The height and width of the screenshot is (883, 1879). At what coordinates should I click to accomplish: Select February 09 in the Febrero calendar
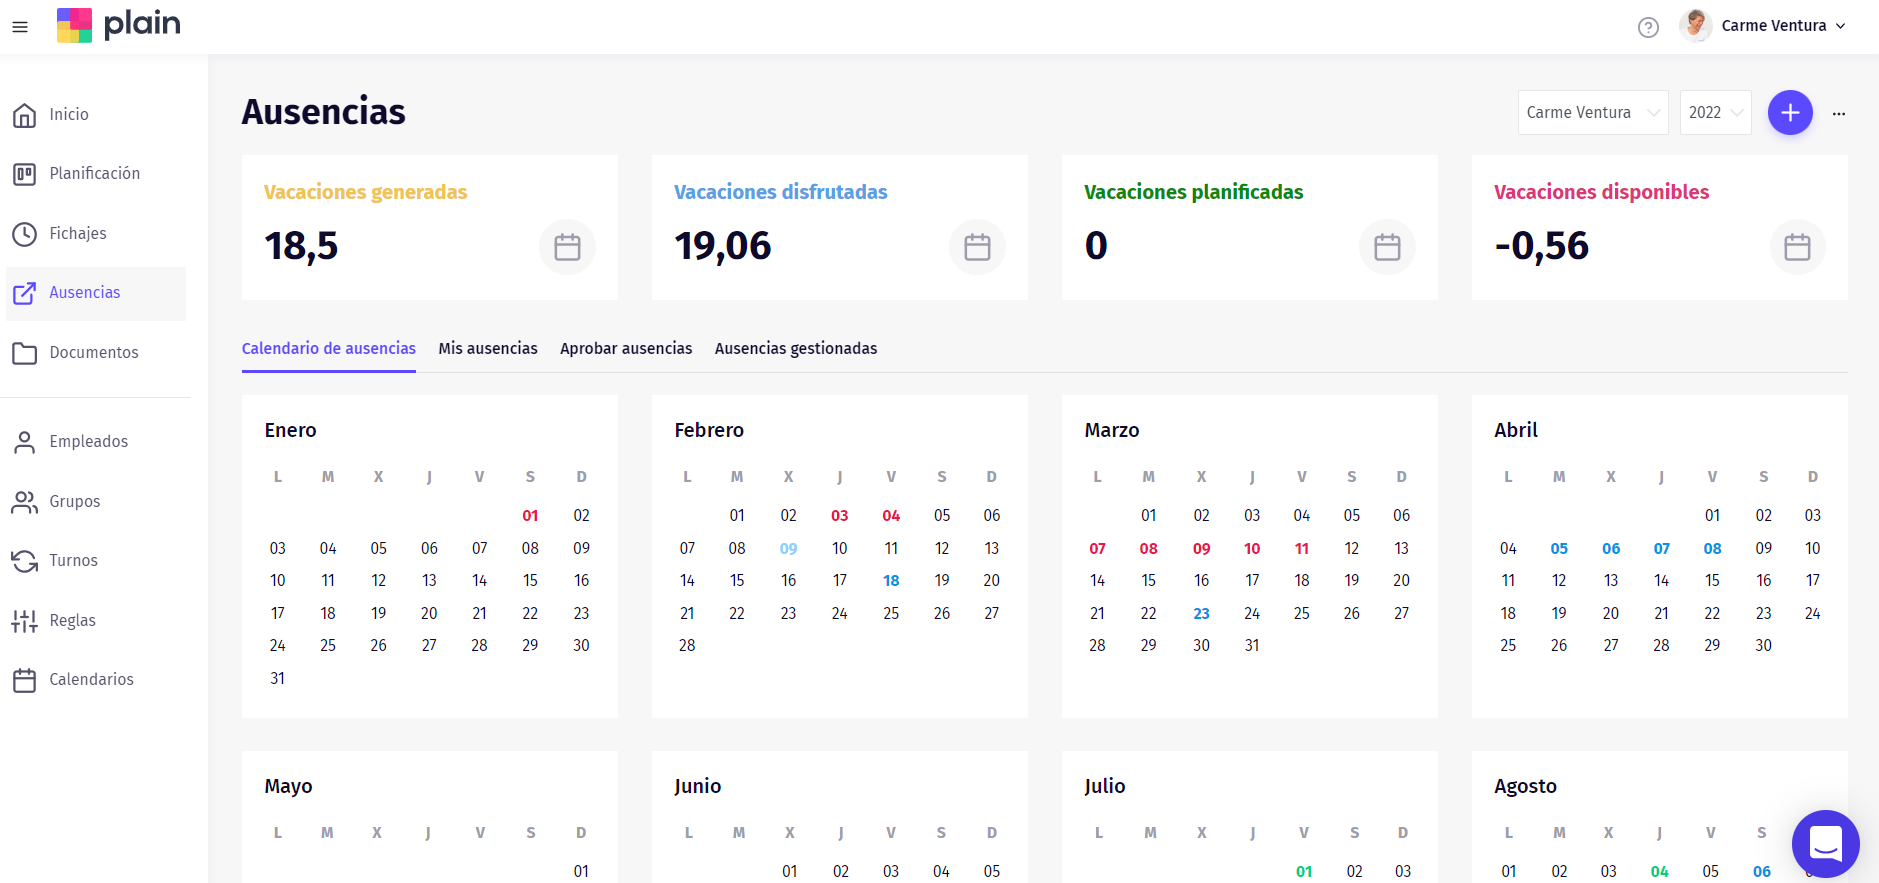point(789,549)
